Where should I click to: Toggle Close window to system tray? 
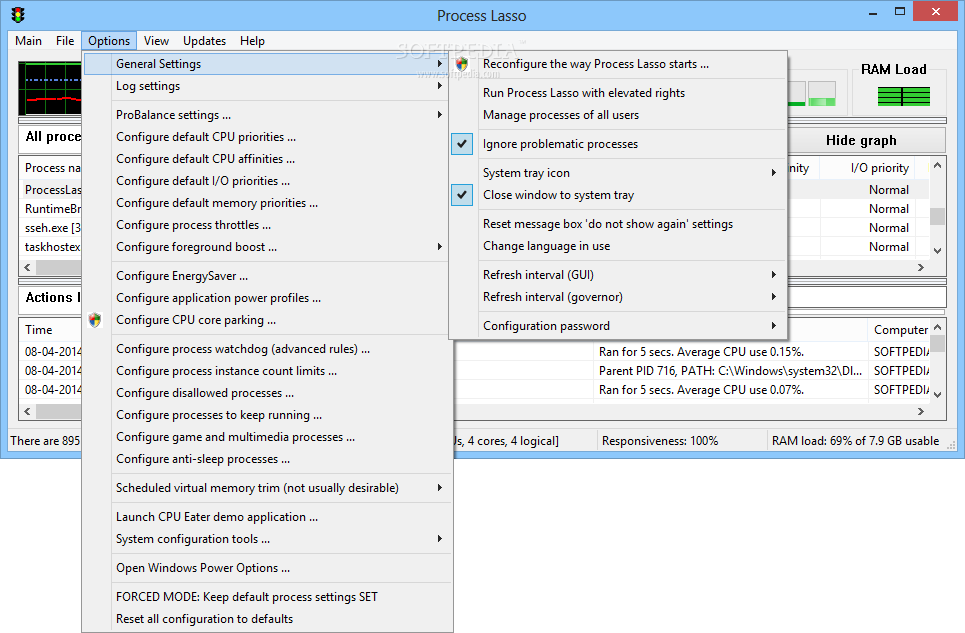(x=462, y=195)
